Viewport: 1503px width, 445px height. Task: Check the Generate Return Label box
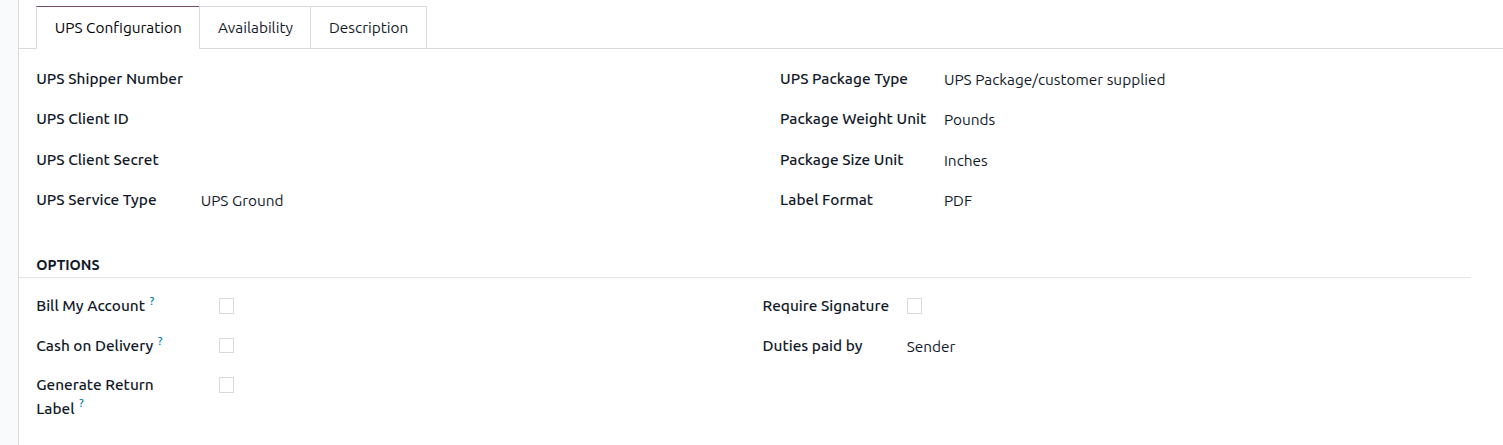tap(226, 385)
